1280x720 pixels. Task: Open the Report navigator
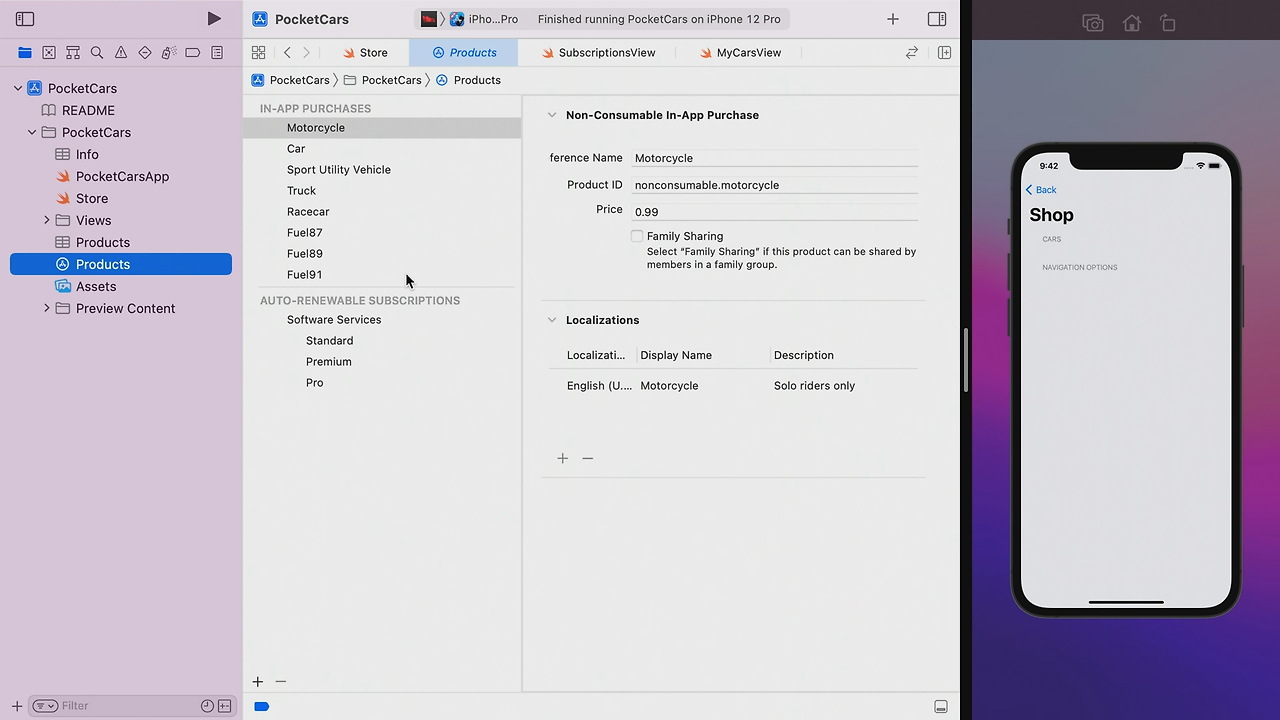(217, 52)
